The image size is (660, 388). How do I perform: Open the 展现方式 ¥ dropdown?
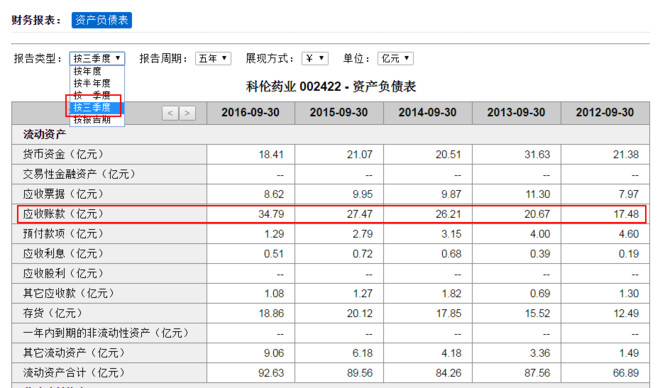click(x=315, y=58)
